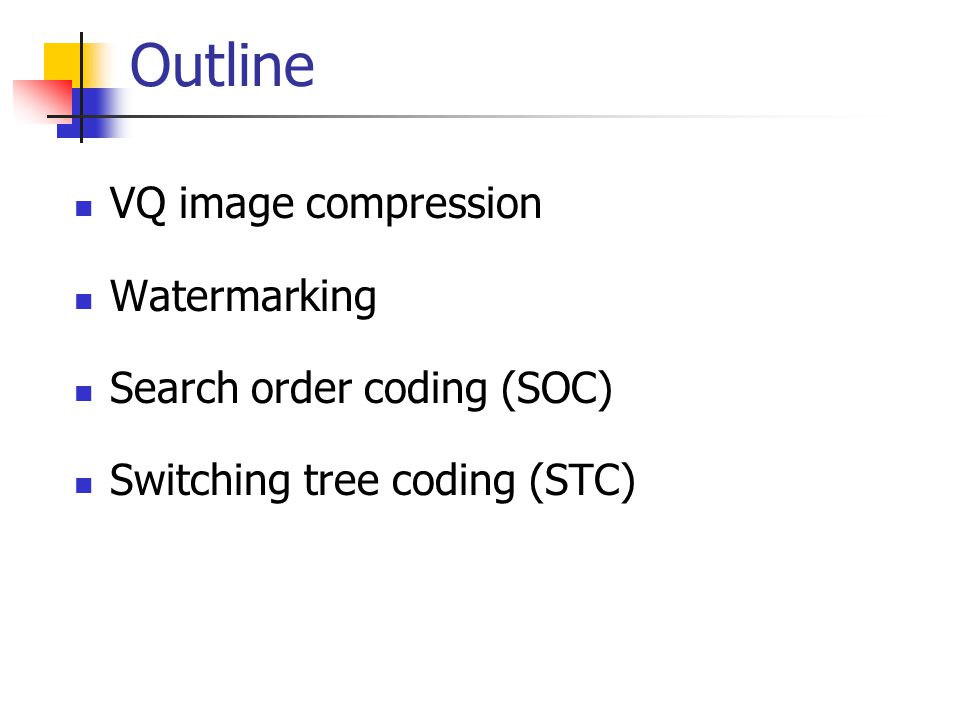Viewport: 960px width, 720px height.
Task: Click blue bullet beside Watermarking
Action: (x=84, y=301)
